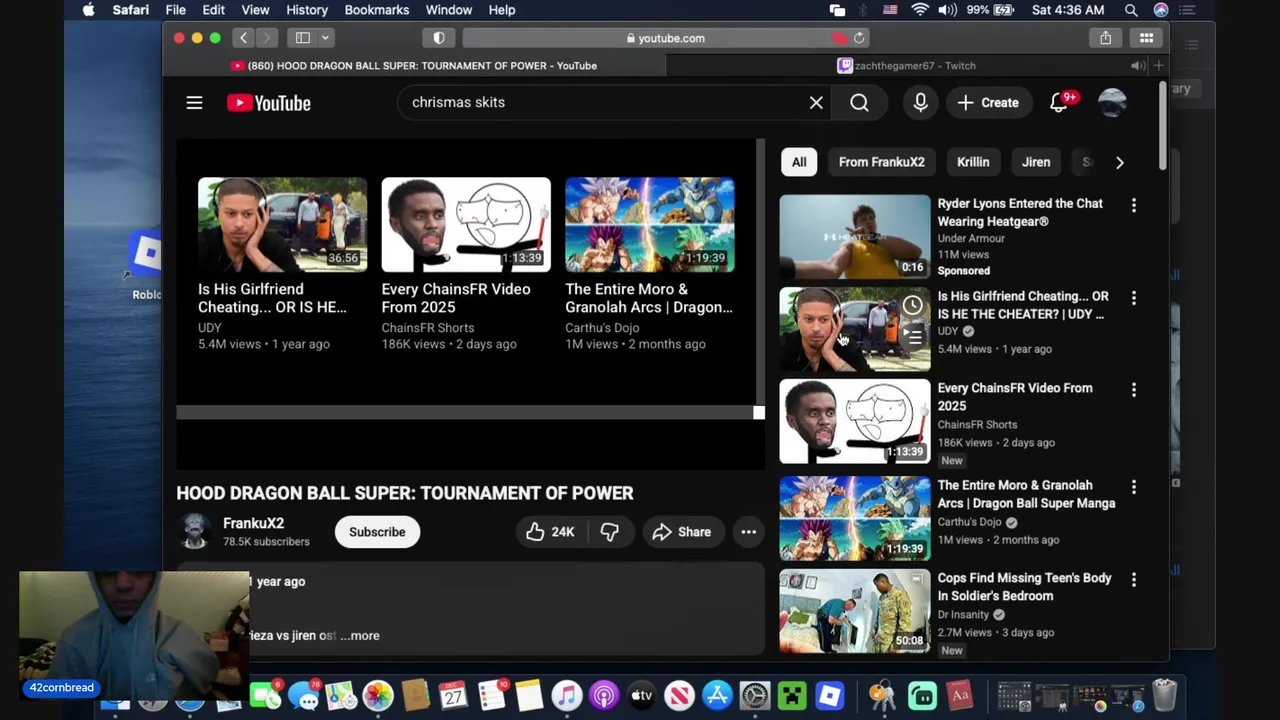Open the History menu

[x=306, y=10]
